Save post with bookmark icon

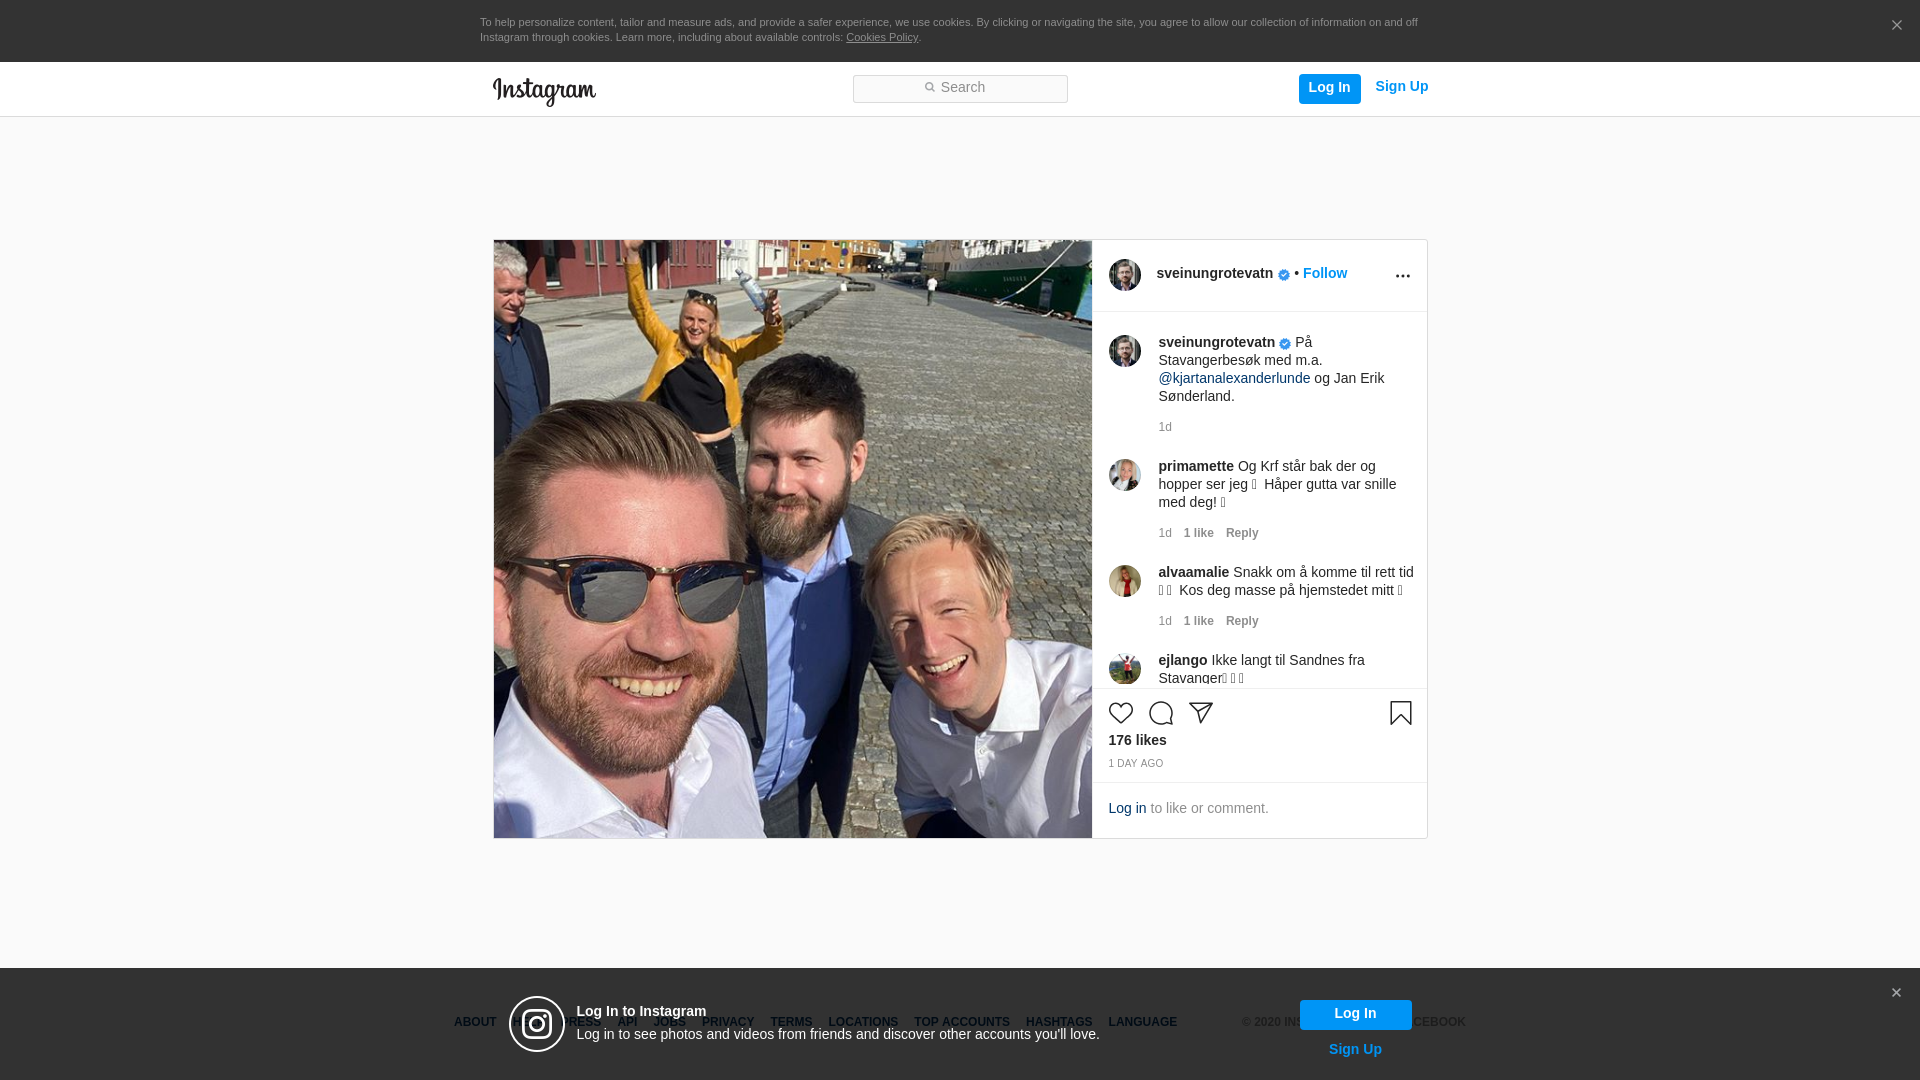tap(1400, 713)
